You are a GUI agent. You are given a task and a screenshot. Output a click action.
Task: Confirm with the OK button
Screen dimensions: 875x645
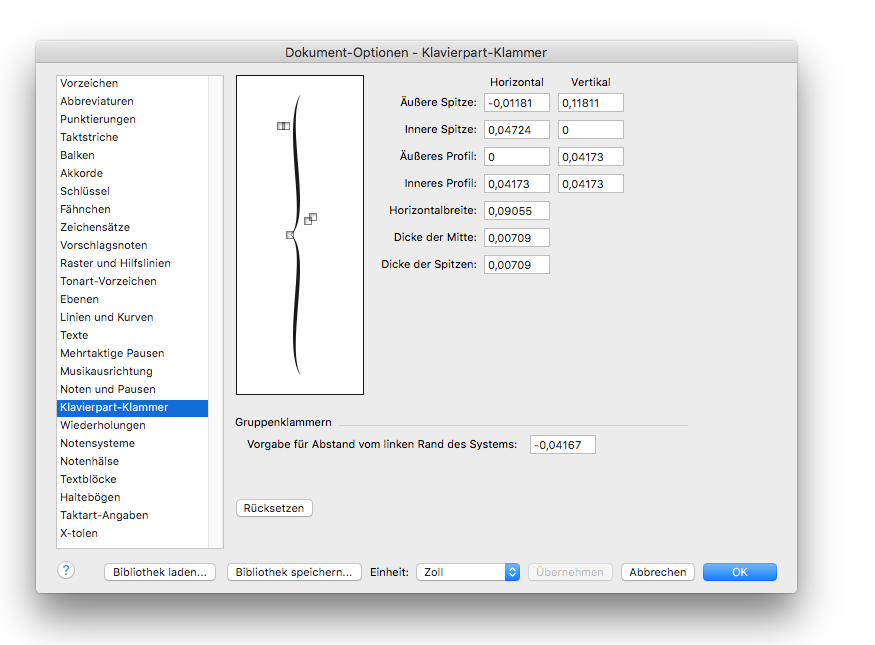(x=740, y=572)
